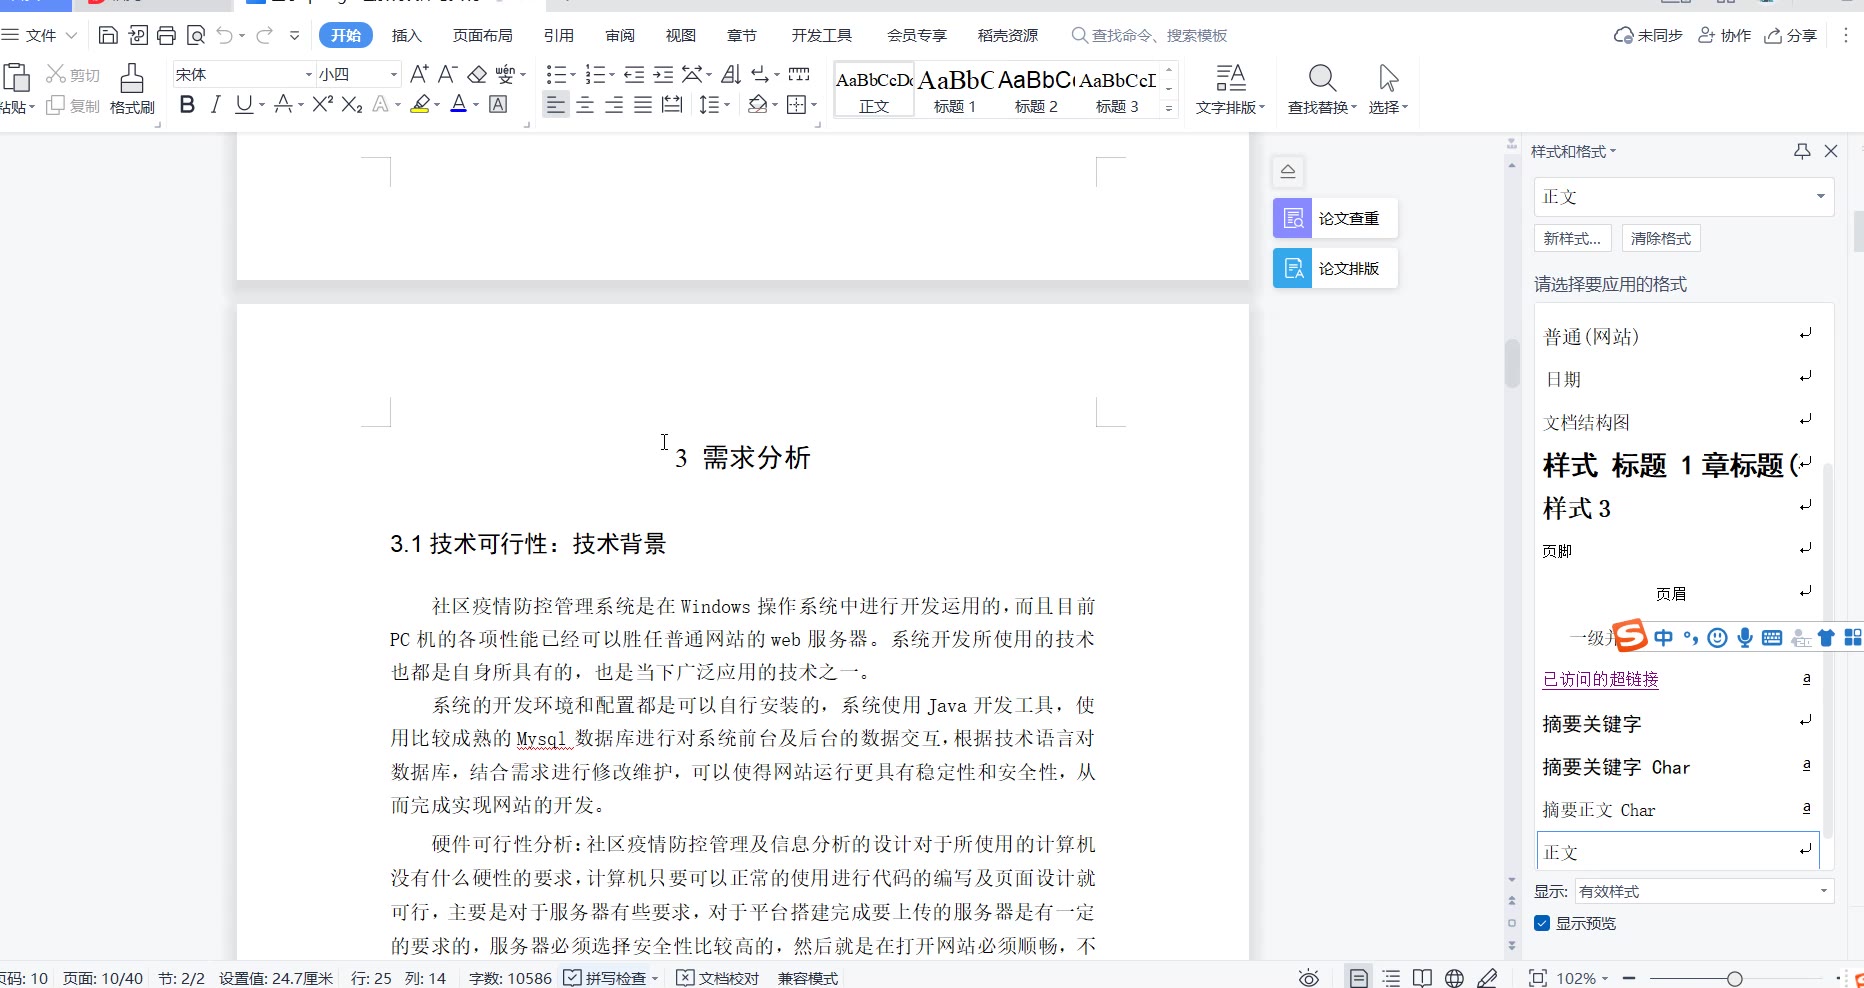Click the Clear Formatting eraser icon
Image resolution: width=1864 pixels, height=988 pixels.
click(477, 74)
